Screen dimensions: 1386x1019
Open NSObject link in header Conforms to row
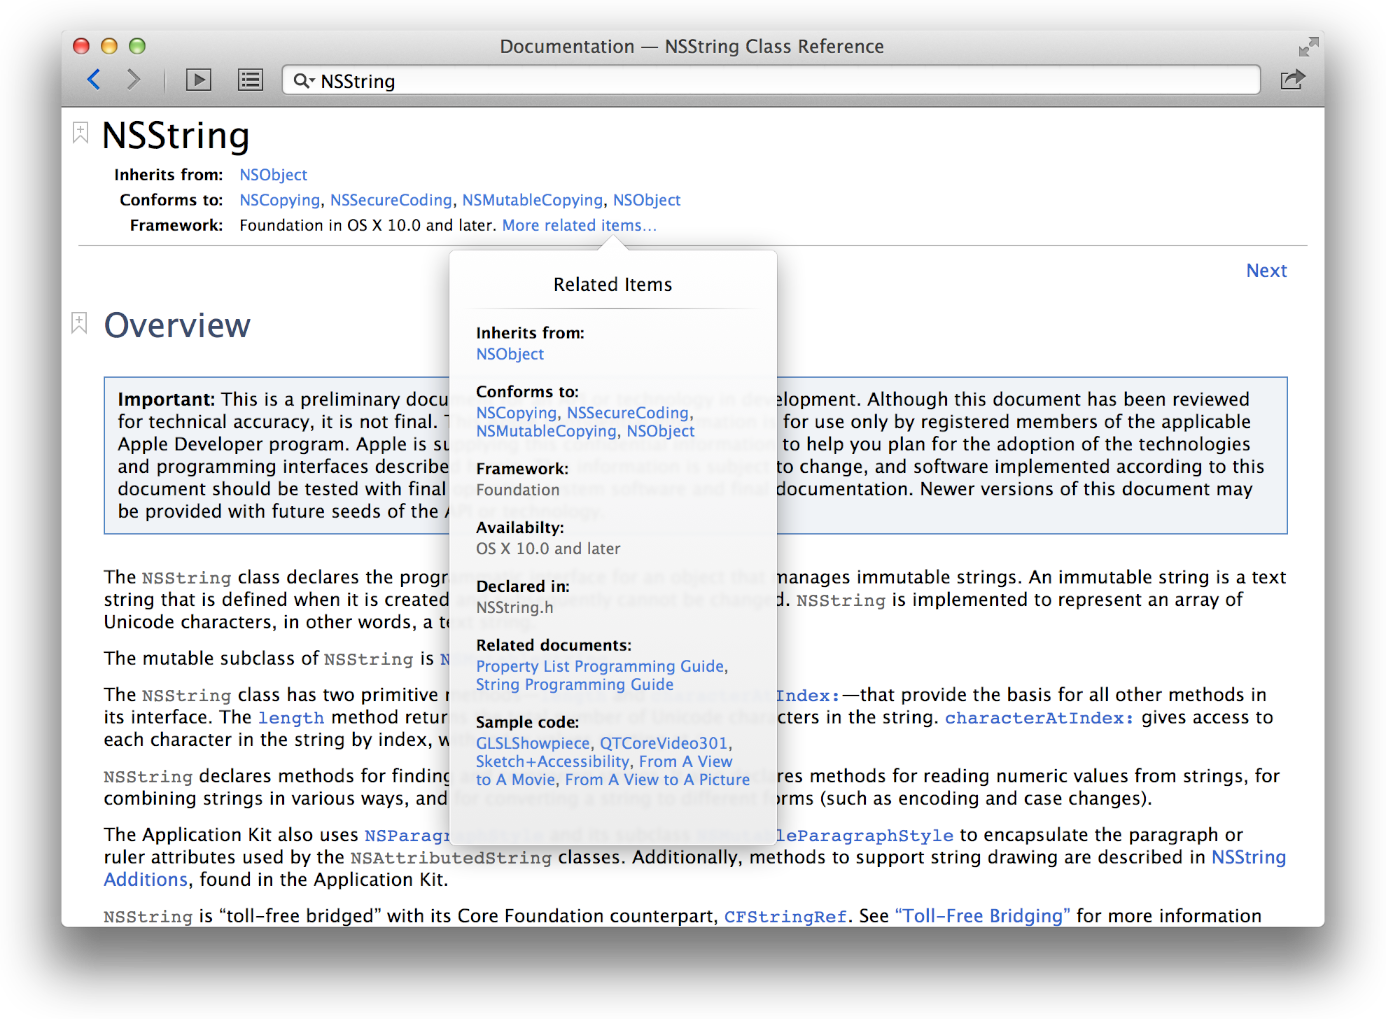click(x=646, y=200)
